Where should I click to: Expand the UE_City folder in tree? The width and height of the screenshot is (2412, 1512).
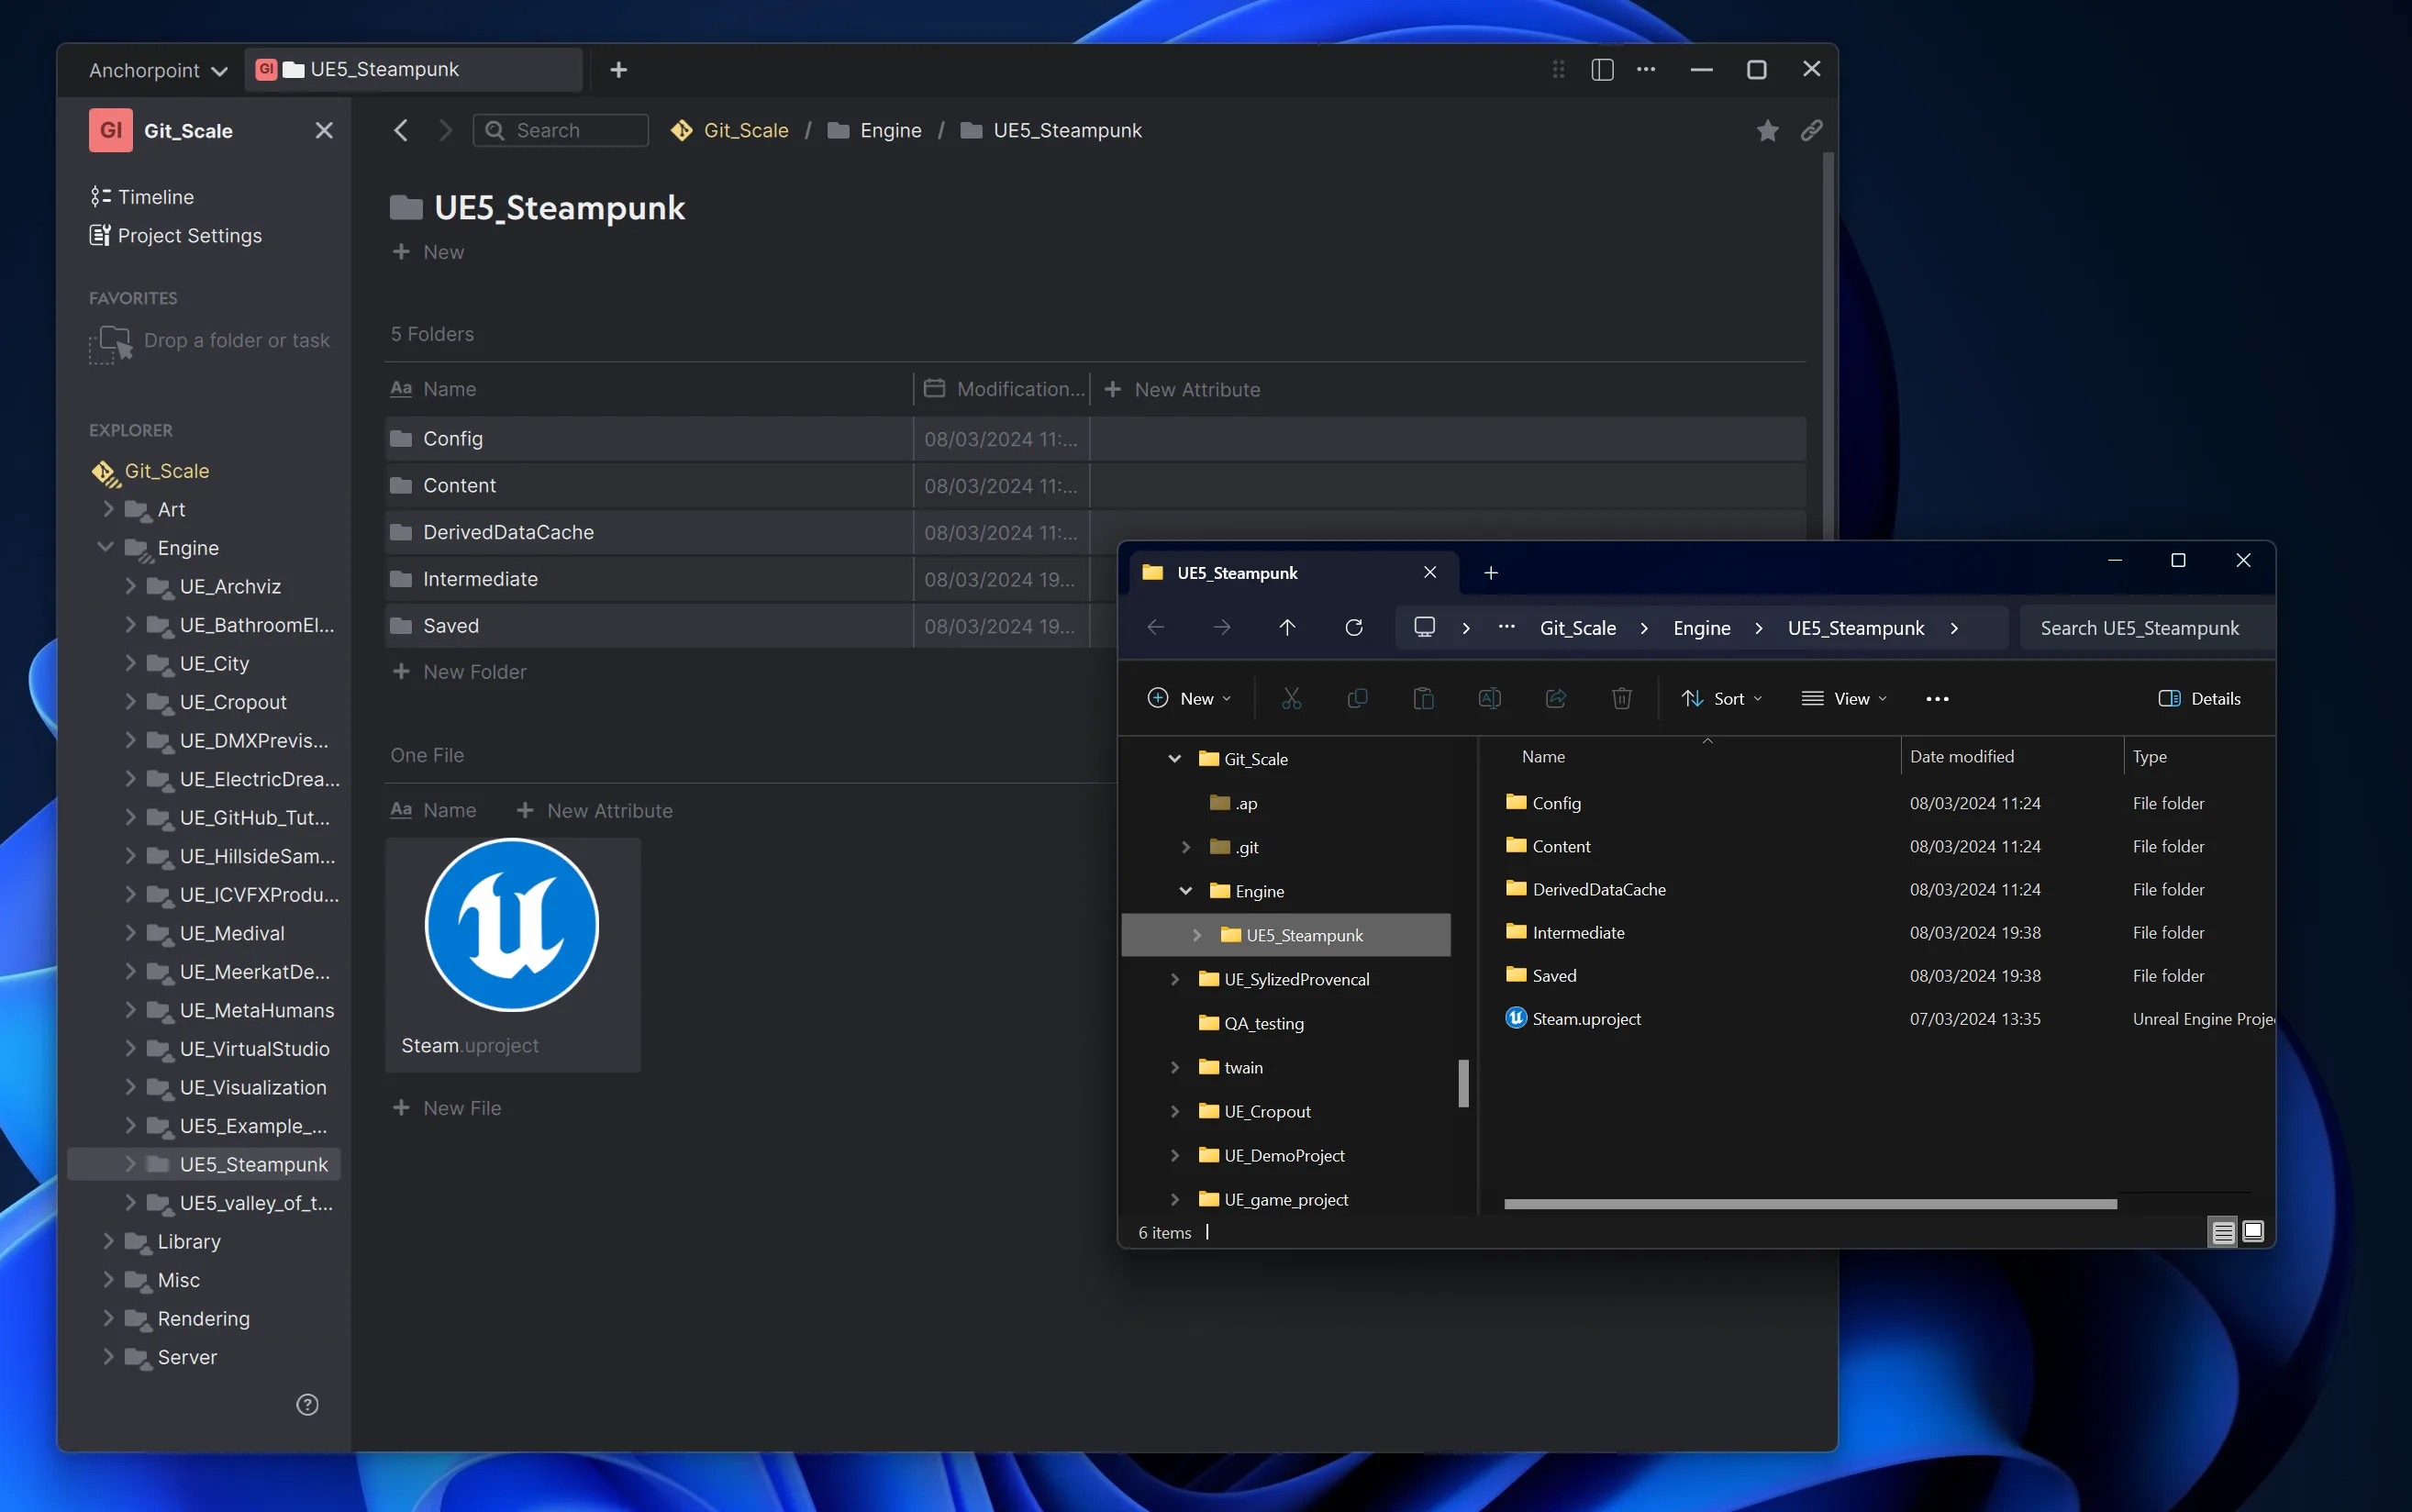pos(130,663)
